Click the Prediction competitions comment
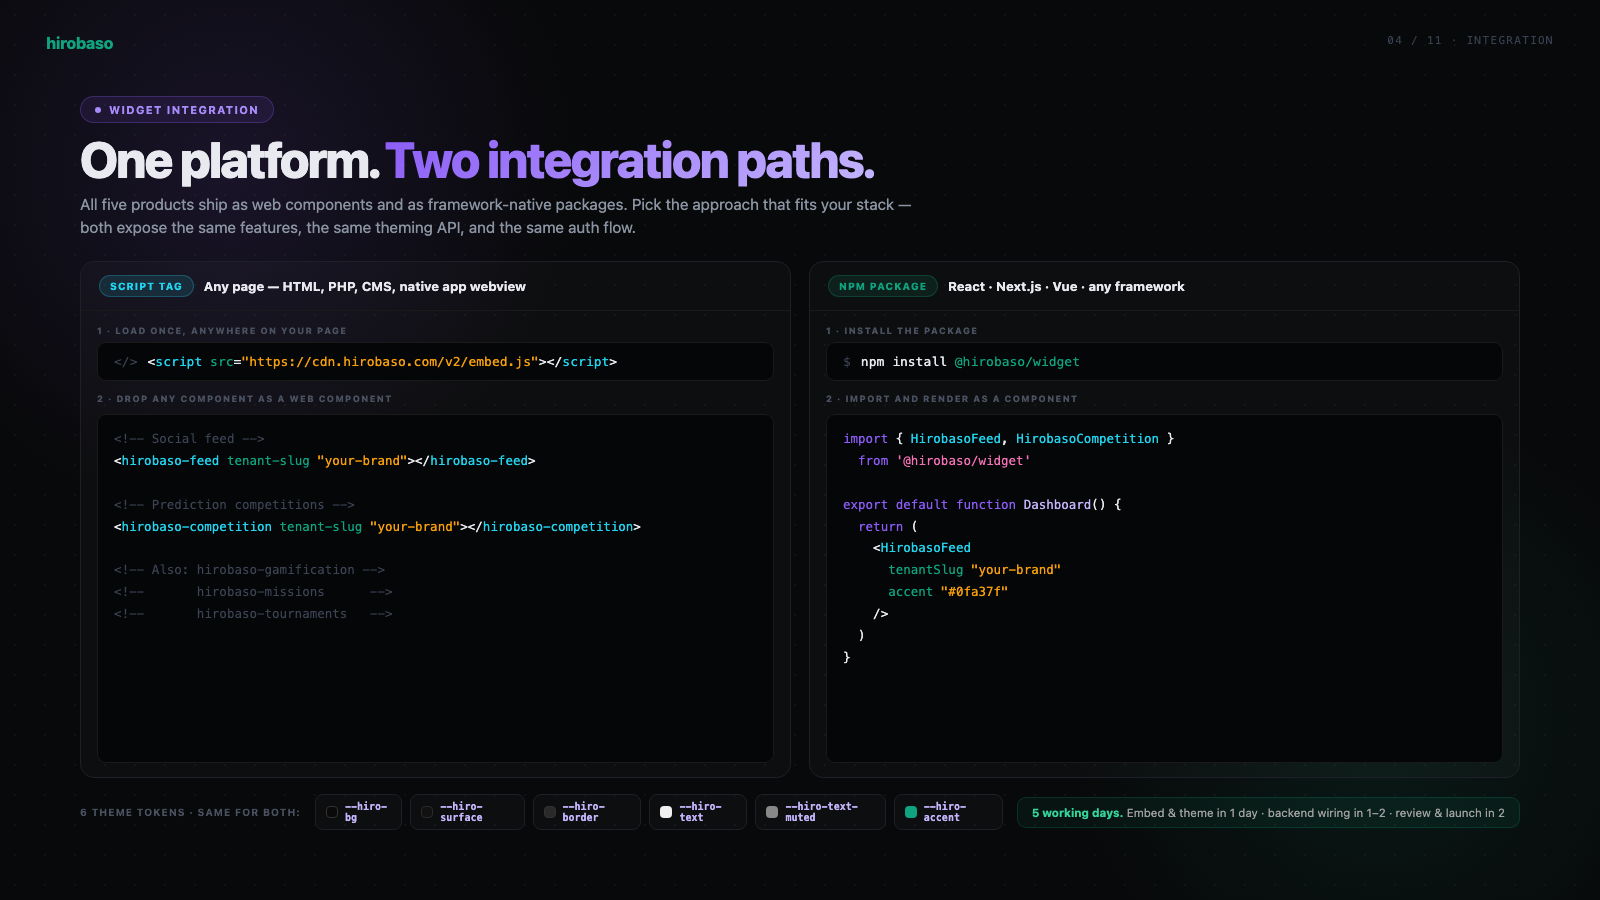 (x=234, y=505)
